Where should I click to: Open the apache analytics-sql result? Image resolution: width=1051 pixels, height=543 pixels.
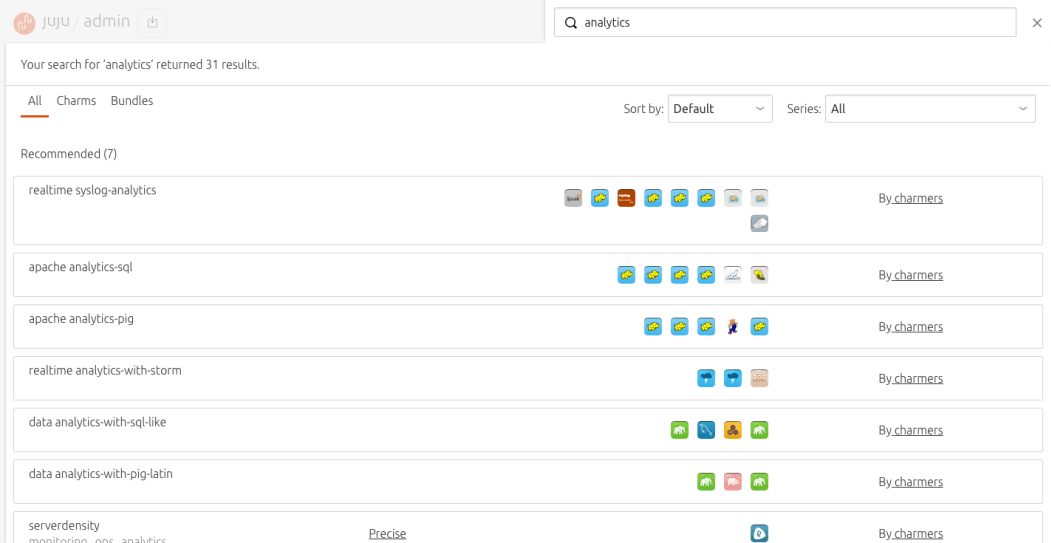528,275
